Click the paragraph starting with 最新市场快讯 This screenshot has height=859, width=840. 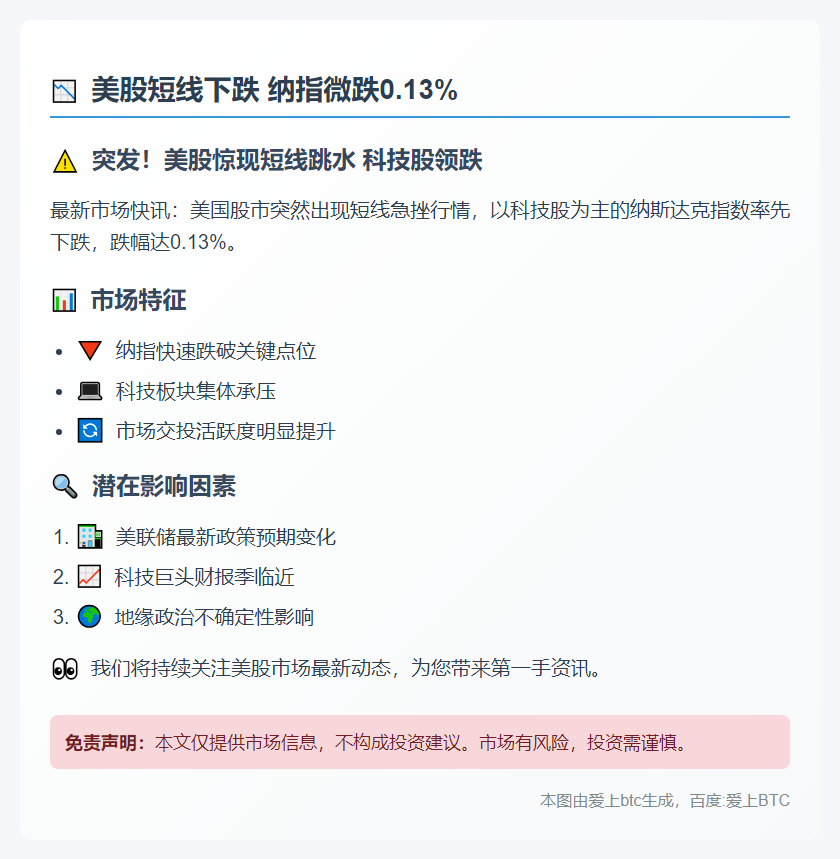[420, 227]
